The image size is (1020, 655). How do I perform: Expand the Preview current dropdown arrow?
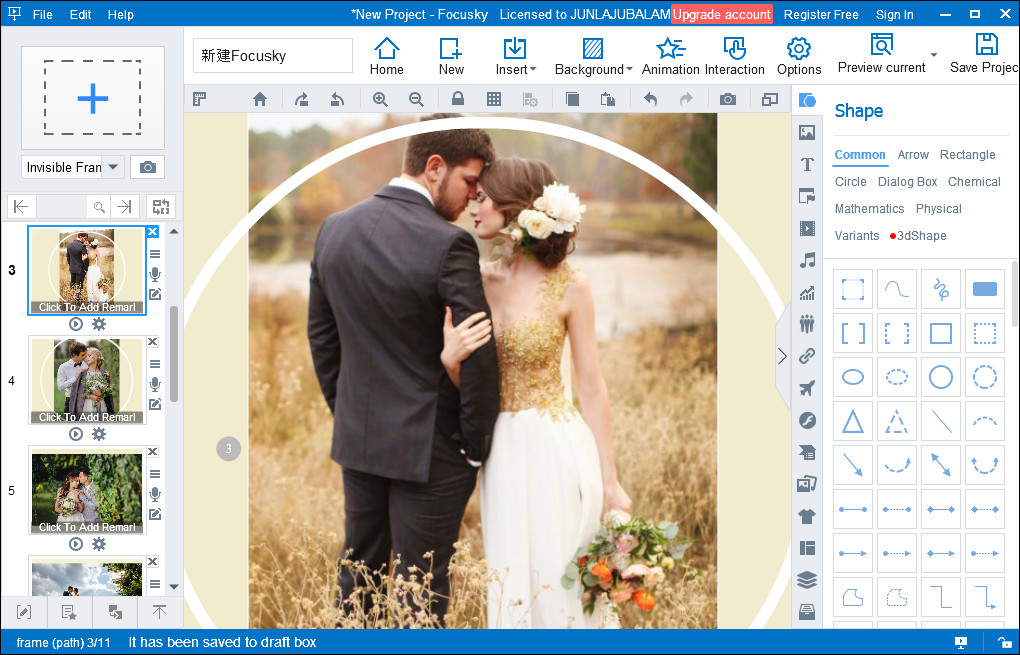tap(934, 55)
